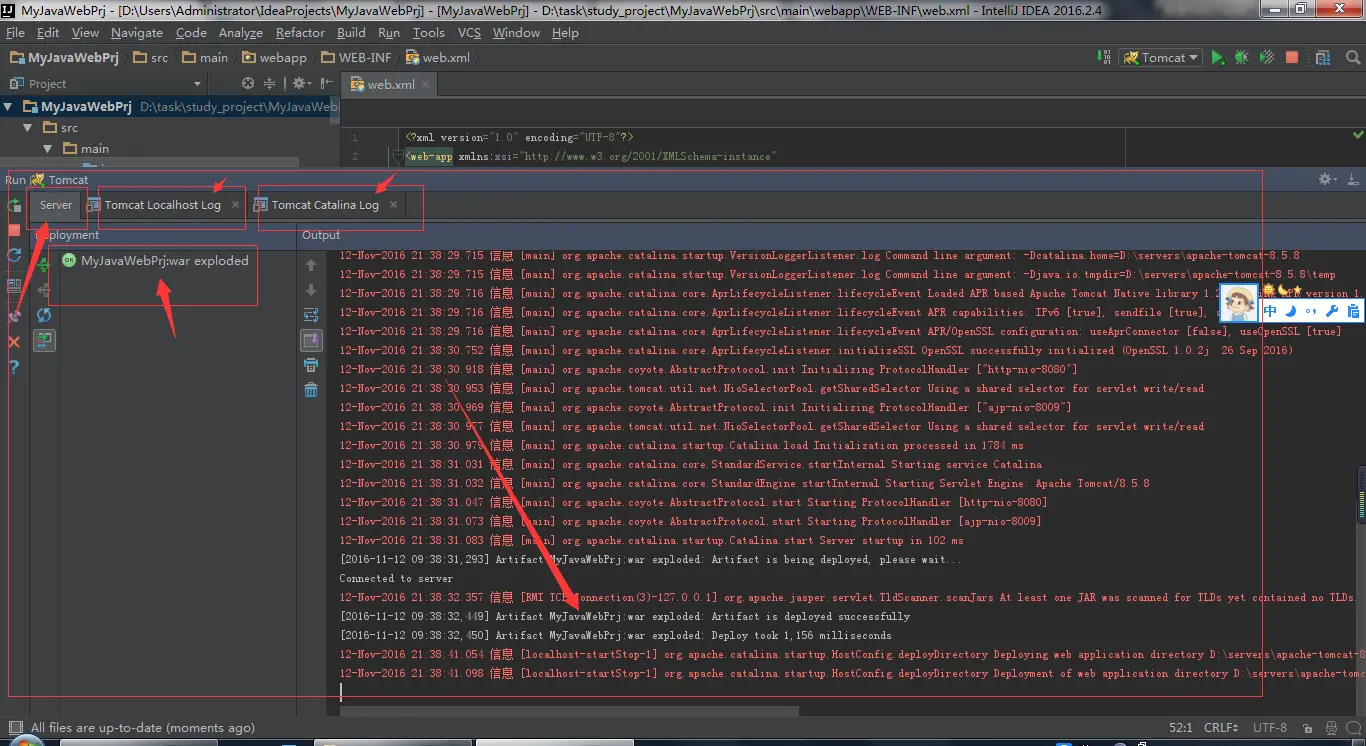Refresh deployment status icon
The image size is (1366, 746).
44,315
